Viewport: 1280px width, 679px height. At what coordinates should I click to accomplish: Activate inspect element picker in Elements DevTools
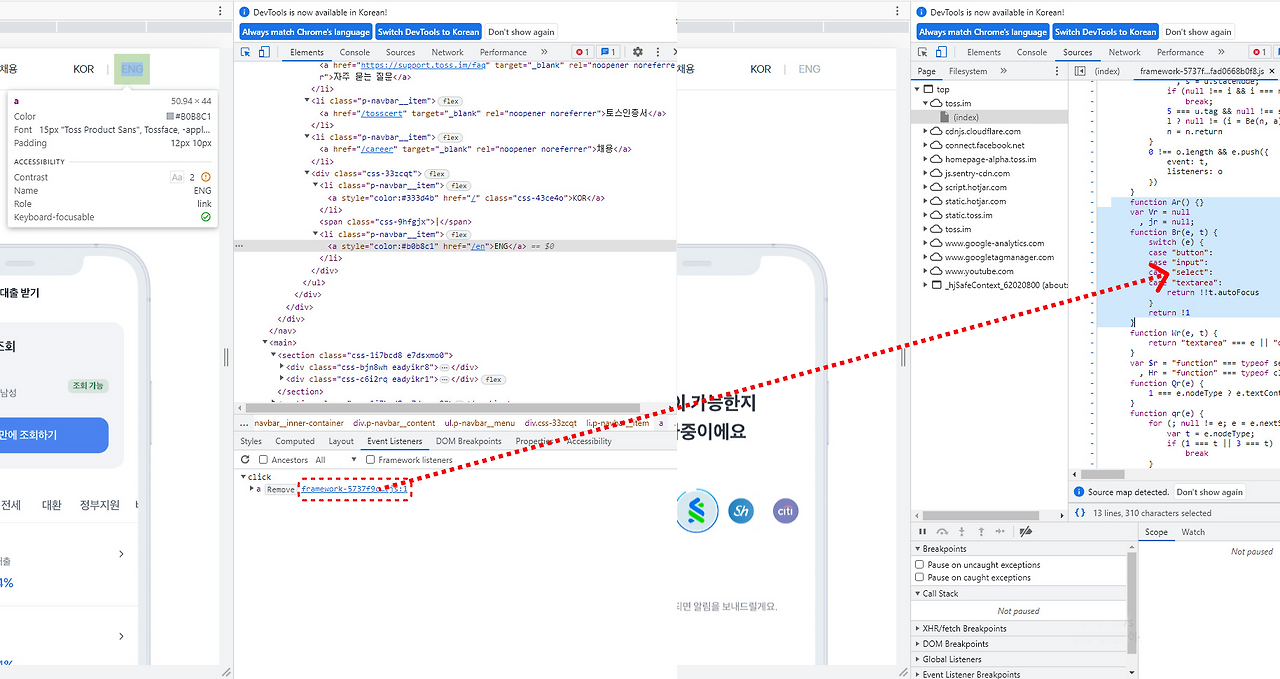247,52
